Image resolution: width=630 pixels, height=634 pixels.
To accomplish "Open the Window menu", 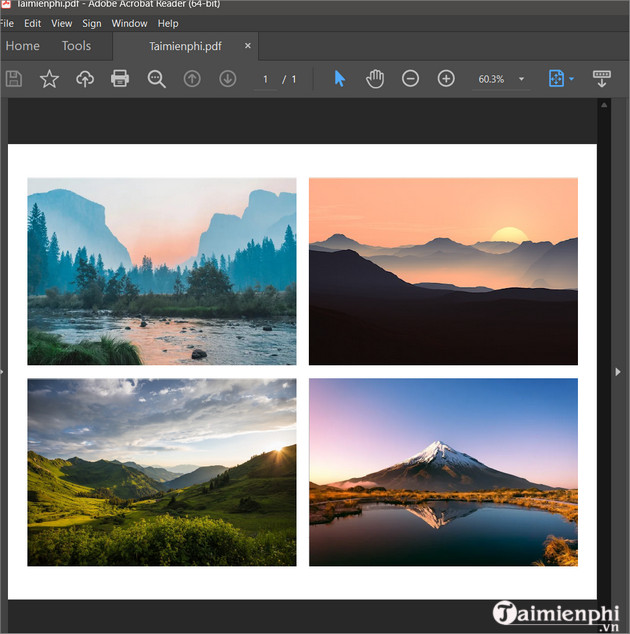I will pyautogui.click(x=129, y=23).
